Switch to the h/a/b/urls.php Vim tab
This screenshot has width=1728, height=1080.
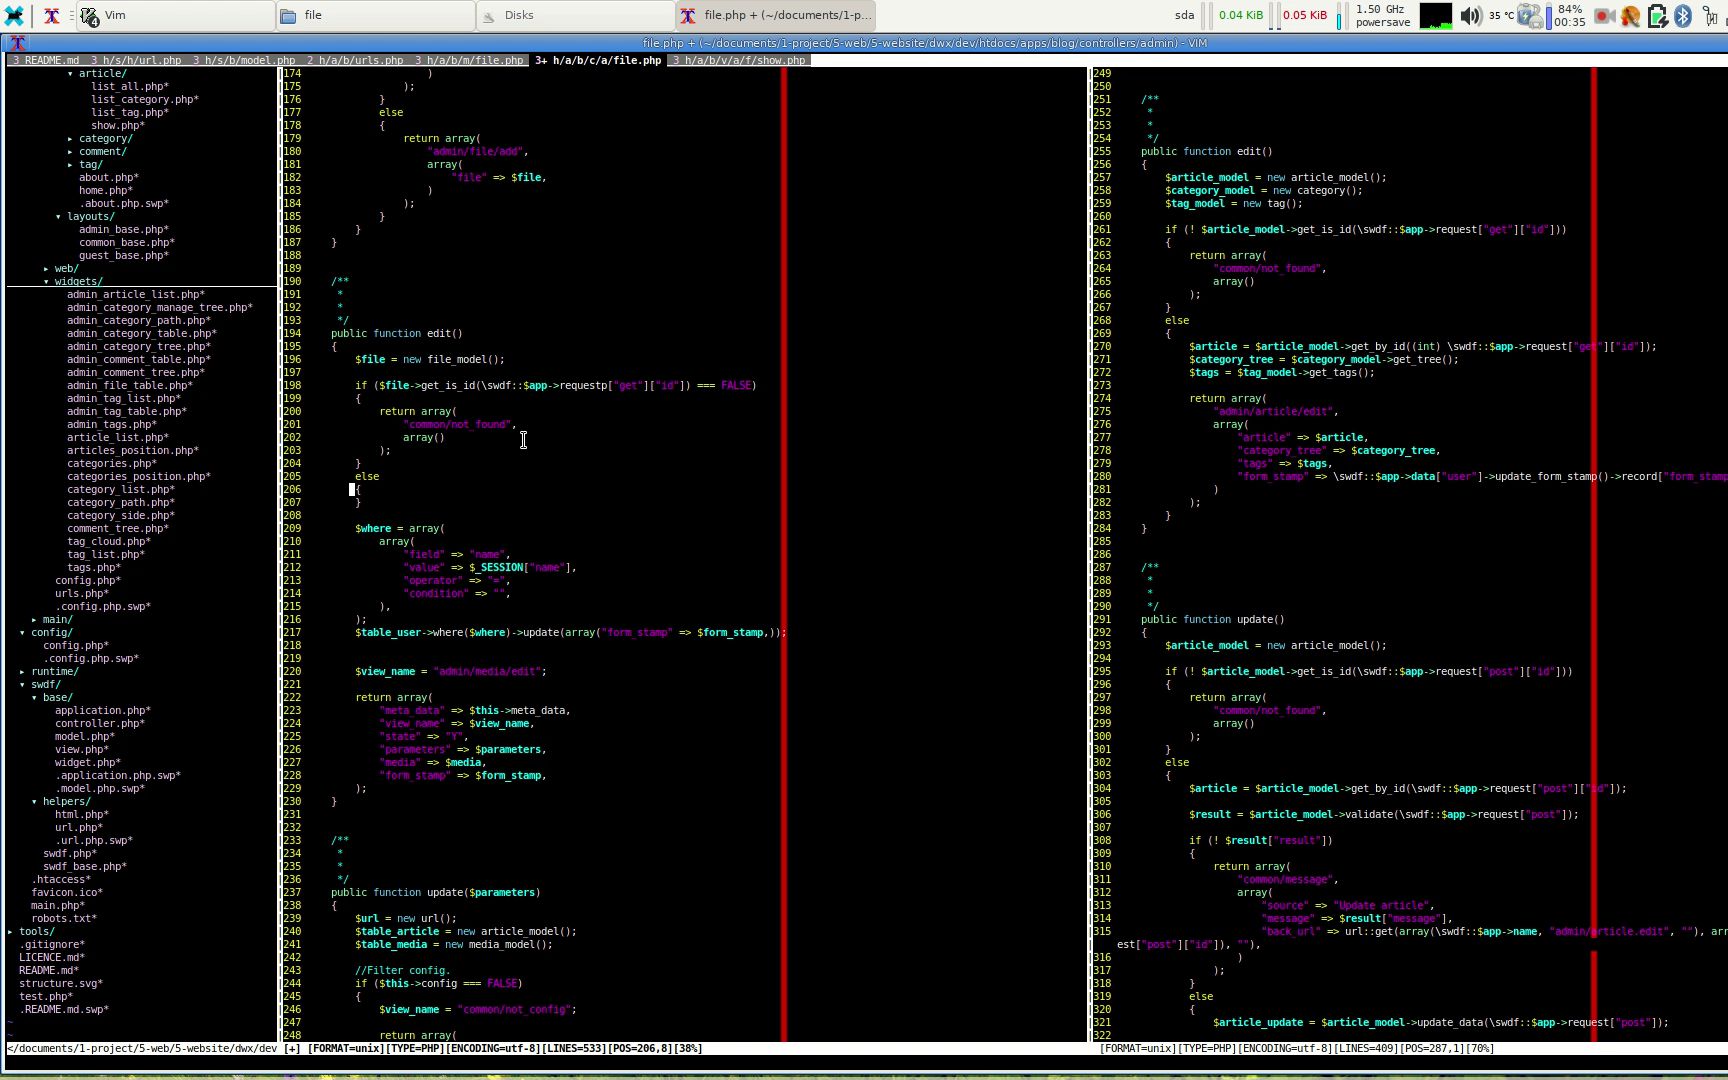tap(355, 60)
